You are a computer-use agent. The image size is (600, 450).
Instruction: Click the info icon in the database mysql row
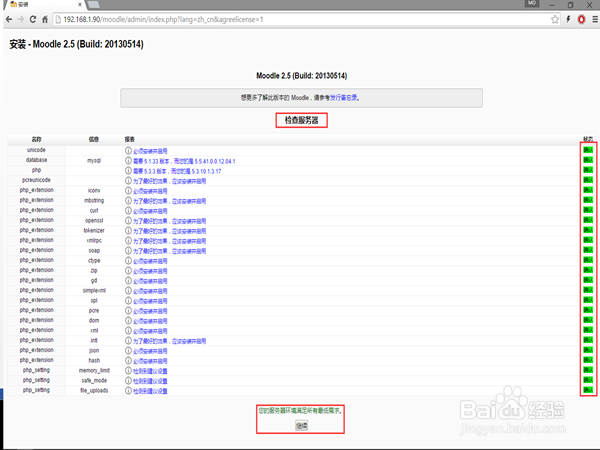pos(129,161)
